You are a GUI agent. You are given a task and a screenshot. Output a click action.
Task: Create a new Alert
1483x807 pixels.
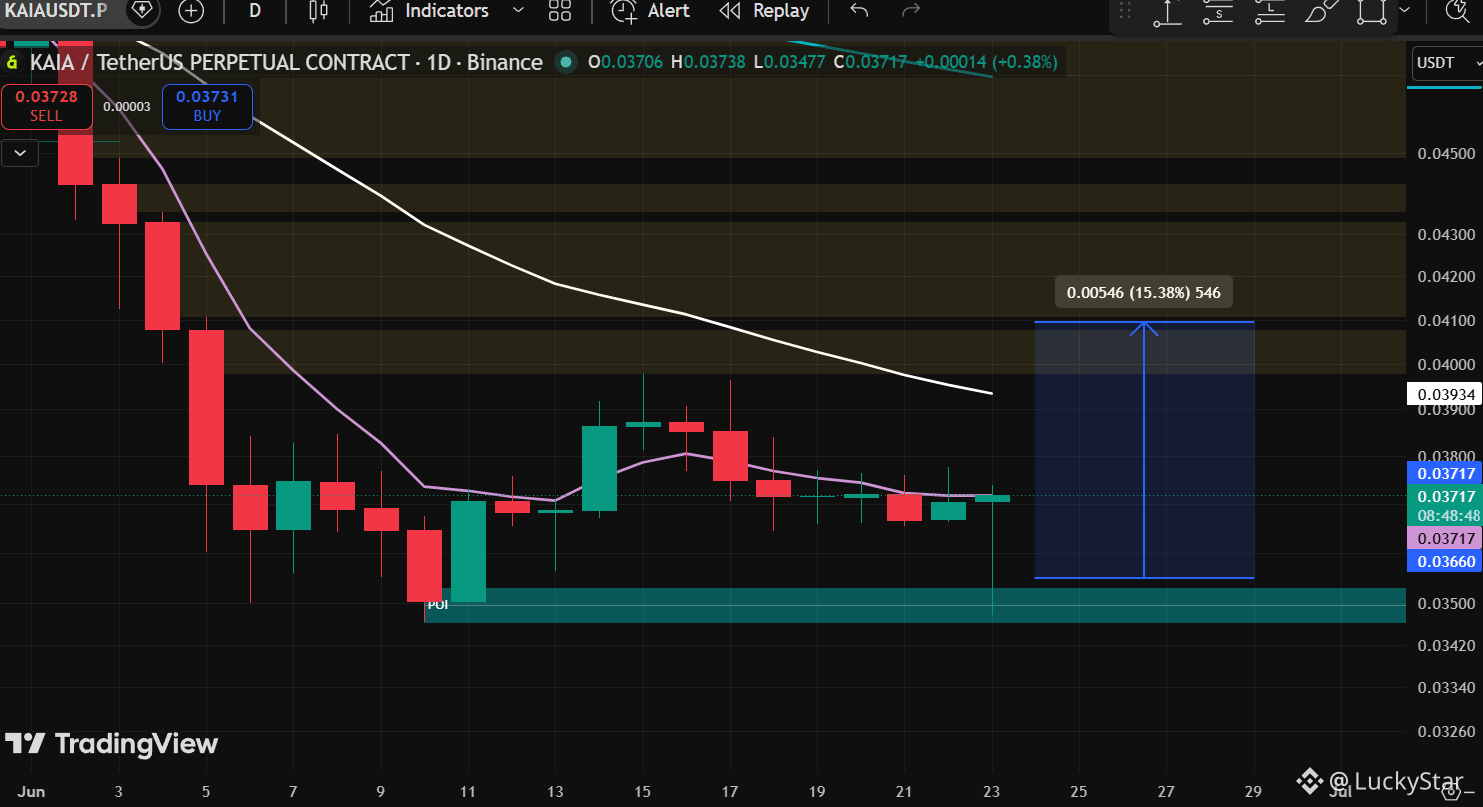[651, 11]
